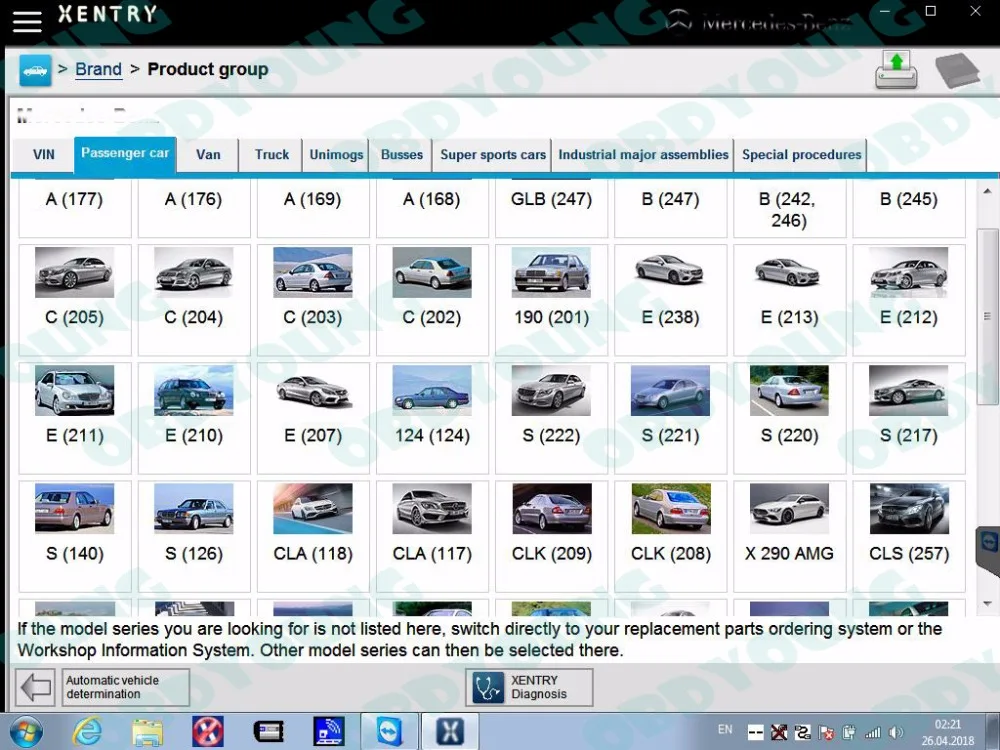This screenshot has height=750, width=1000.
Task: Open the Super sports cars tab
Action: click(x=492, y=155)
